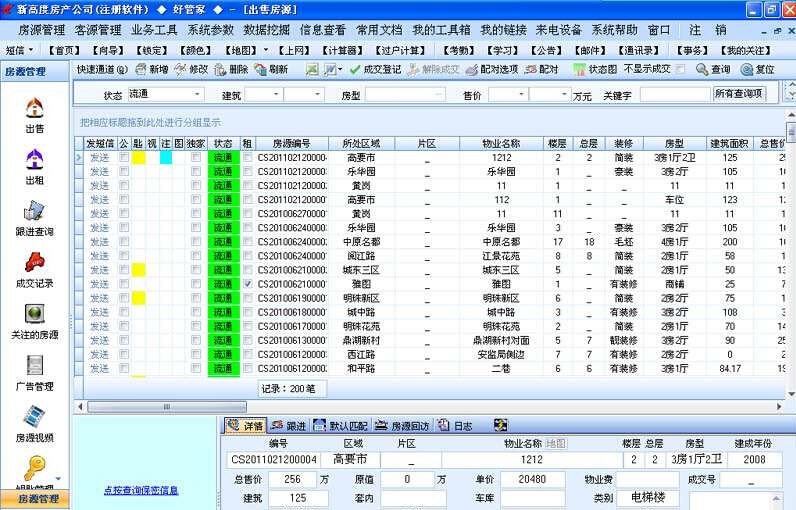Click the 快速通道 toolbar item
This screenshot has height=510, width=796.
tap(102, 69)
